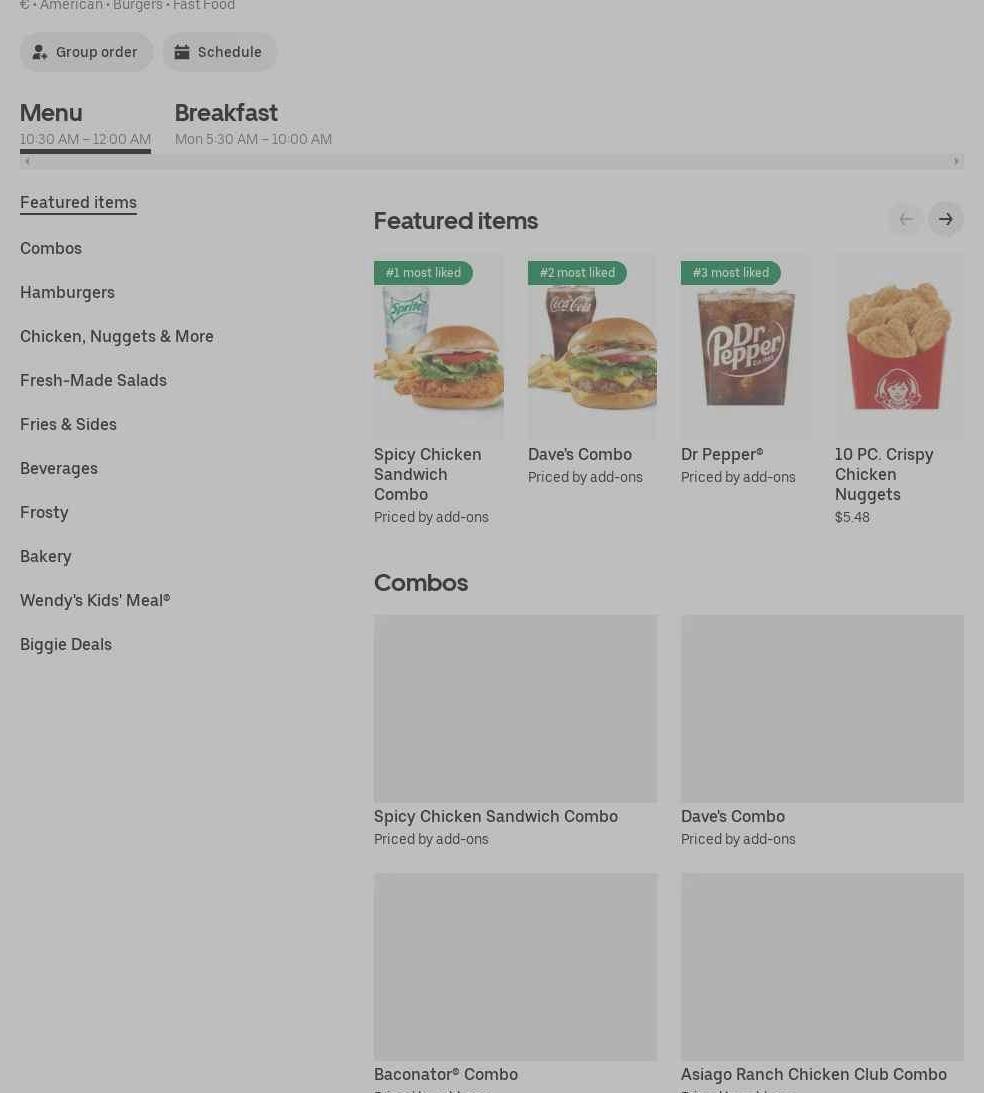Click previous arrow in Featured items carousel
The image size is (984, 1093).
point(906,220)
